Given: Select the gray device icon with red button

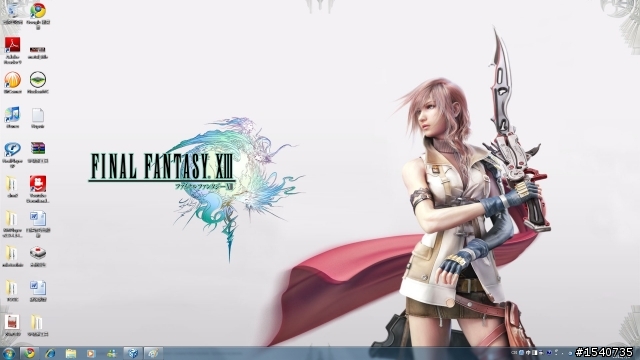Looking at the screenshot, I should click(38, 253).
